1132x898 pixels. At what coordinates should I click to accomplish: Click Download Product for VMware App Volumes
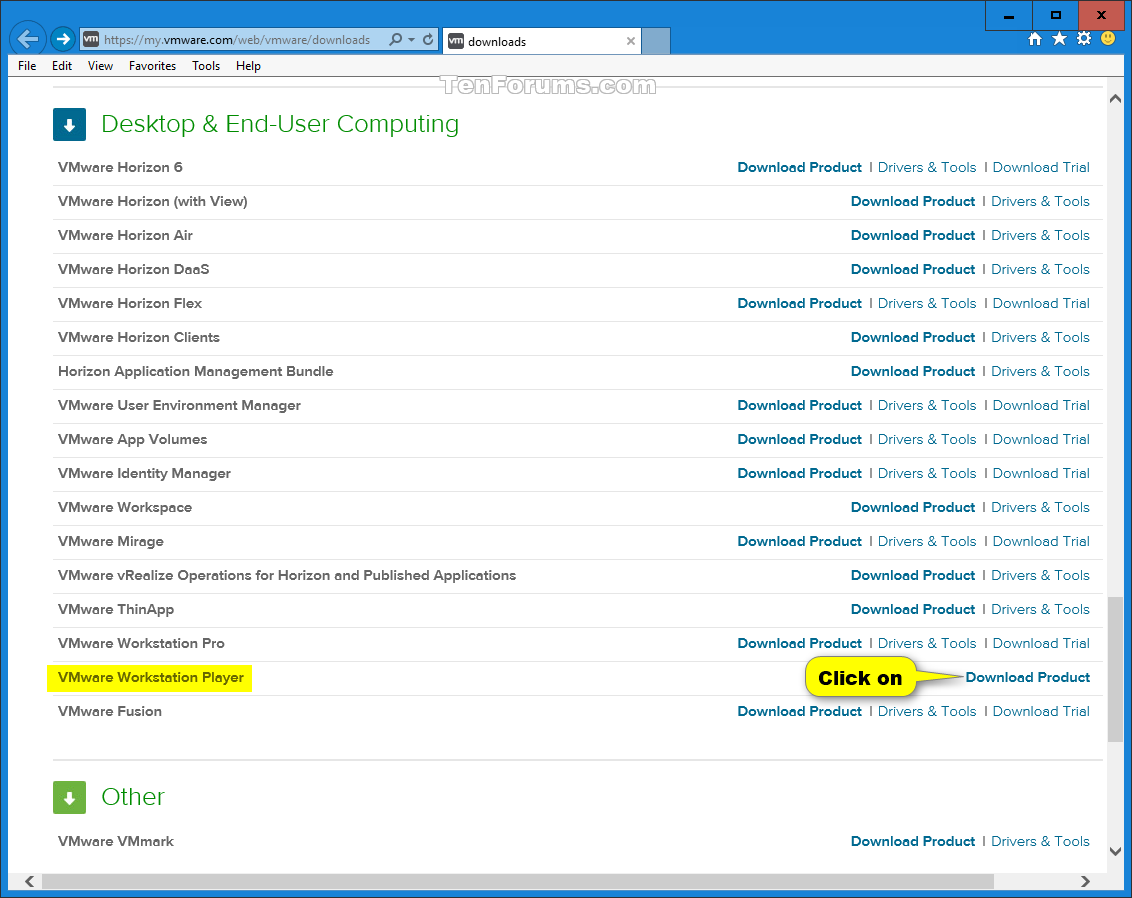(x=799, y=439)
